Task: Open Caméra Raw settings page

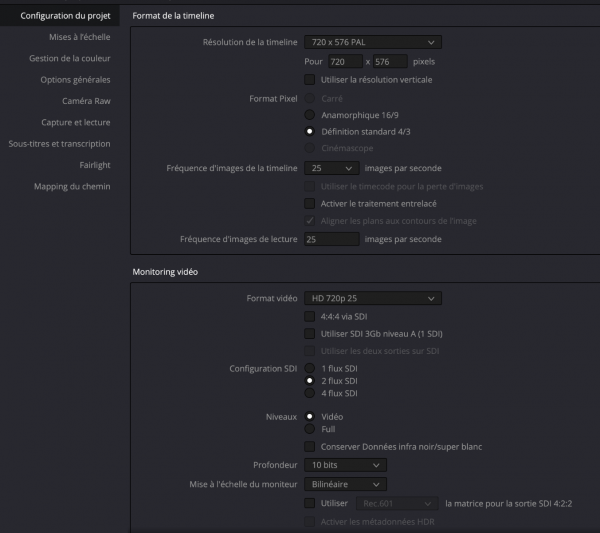Action: pyautogui.click(x=86, y=101)
